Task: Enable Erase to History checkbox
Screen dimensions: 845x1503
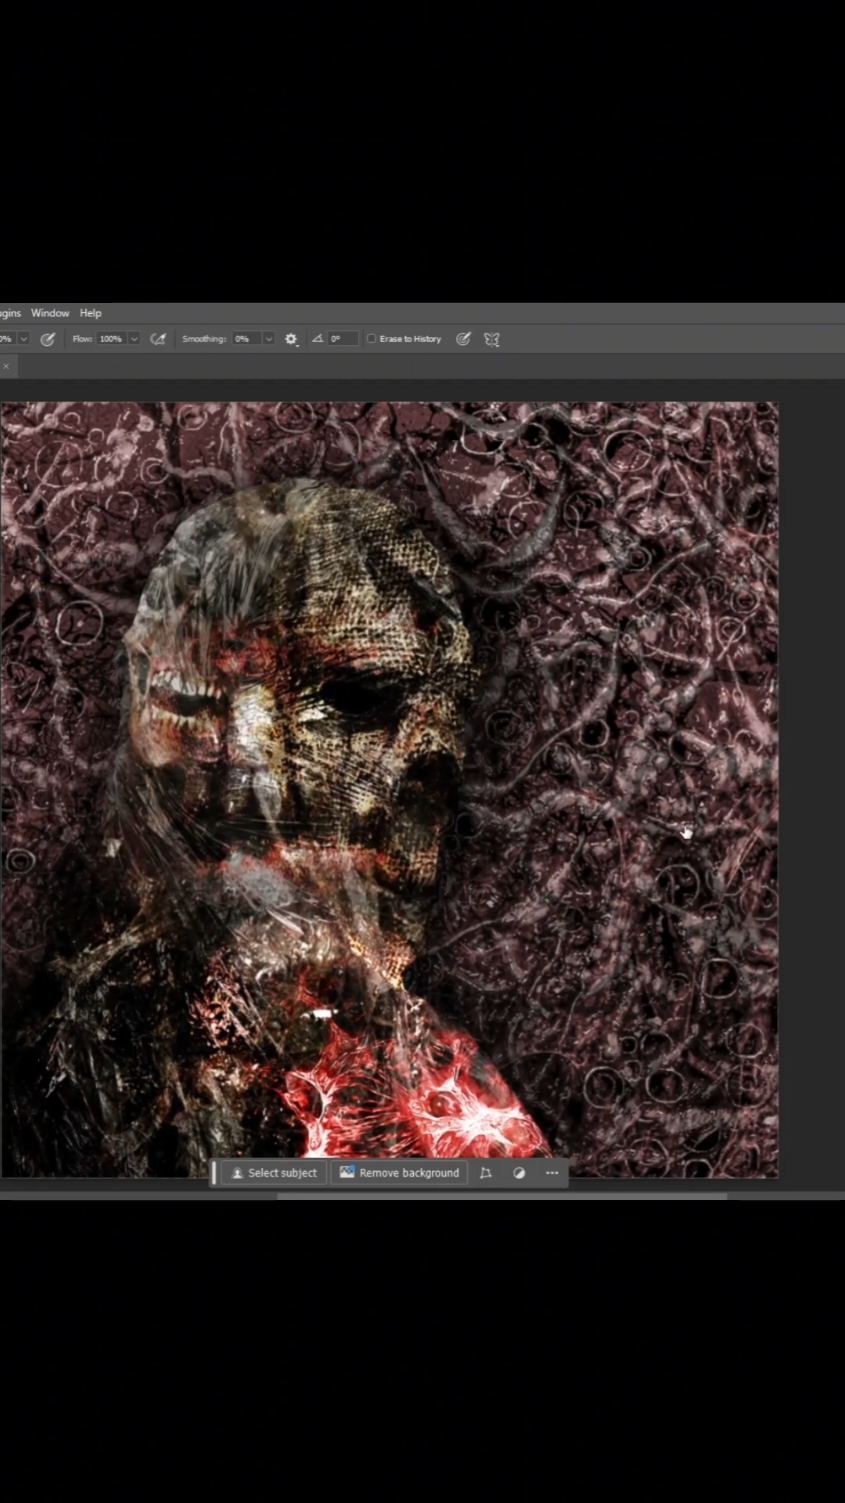Action: (372, 339)
